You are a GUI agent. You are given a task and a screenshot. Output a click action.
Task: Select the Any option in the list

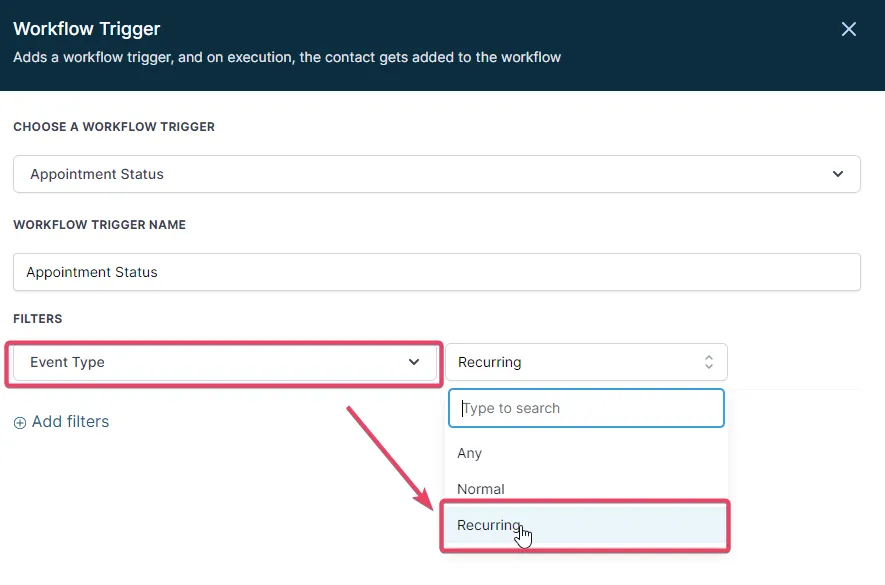click(470, 453)
